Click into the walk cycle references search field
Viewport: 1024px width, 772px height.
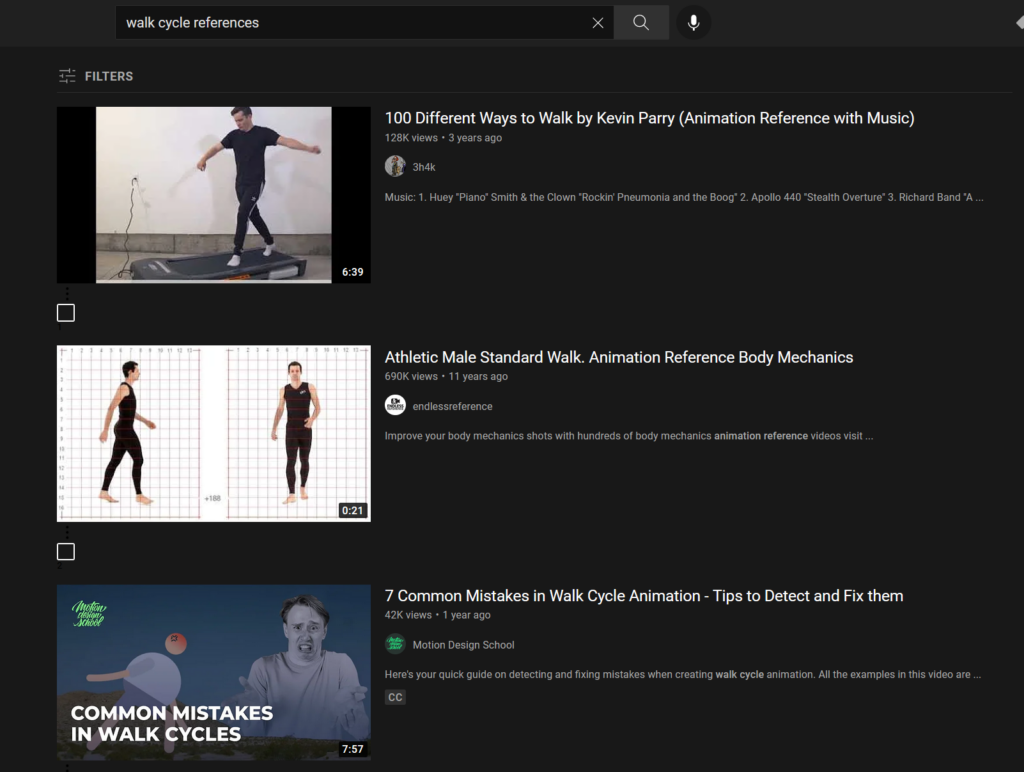[x=350, y=23]
